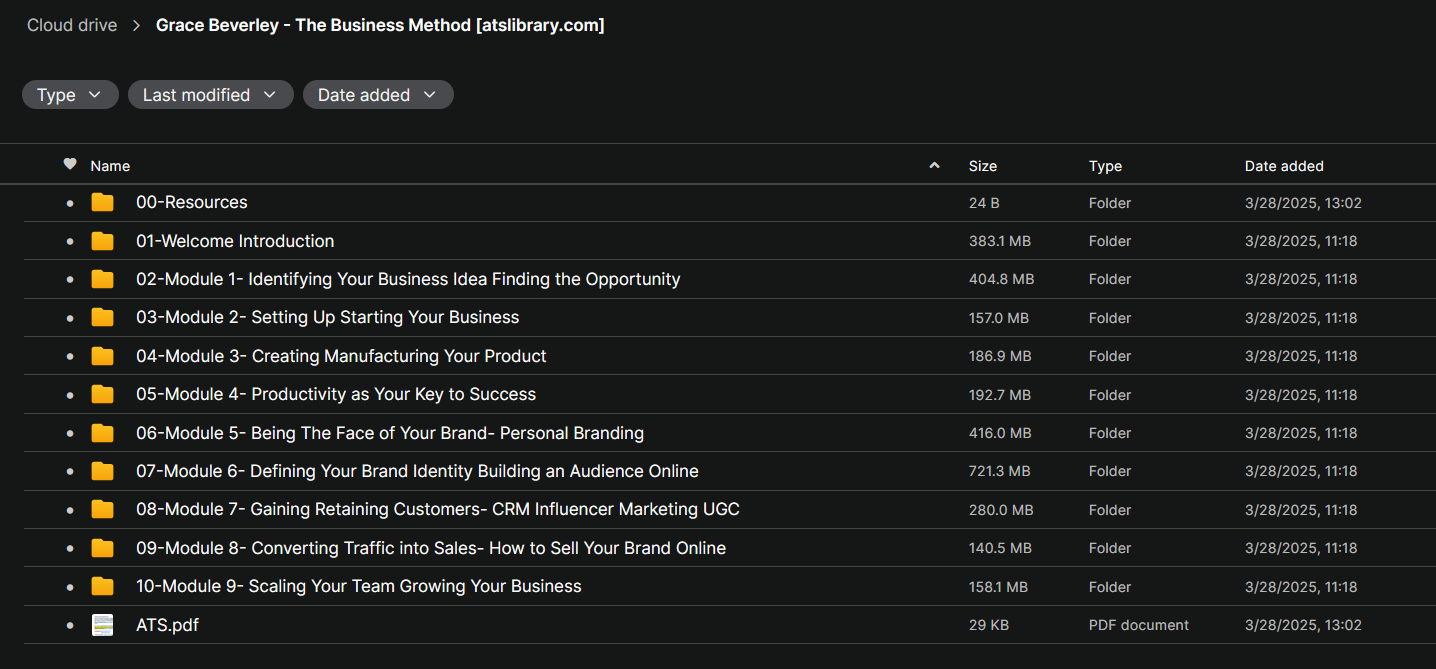The width and height of the screenshot is (1436, 669).
Task: Sort files by Size column header
Action: point(982,166)
